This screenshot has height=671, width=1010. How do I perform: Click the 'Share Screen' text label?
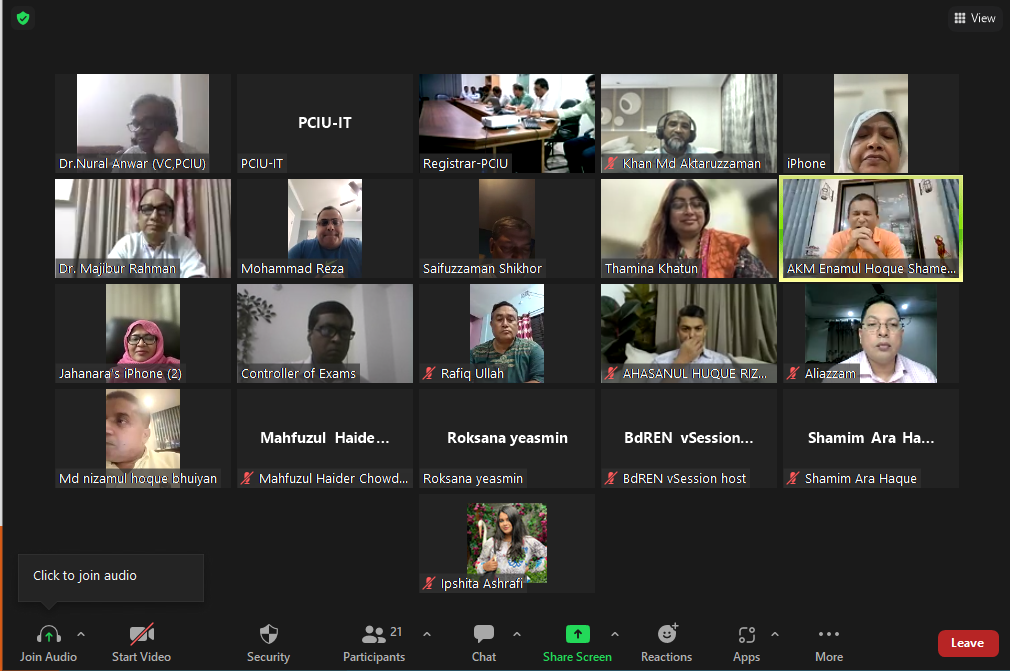pos(577,657)
